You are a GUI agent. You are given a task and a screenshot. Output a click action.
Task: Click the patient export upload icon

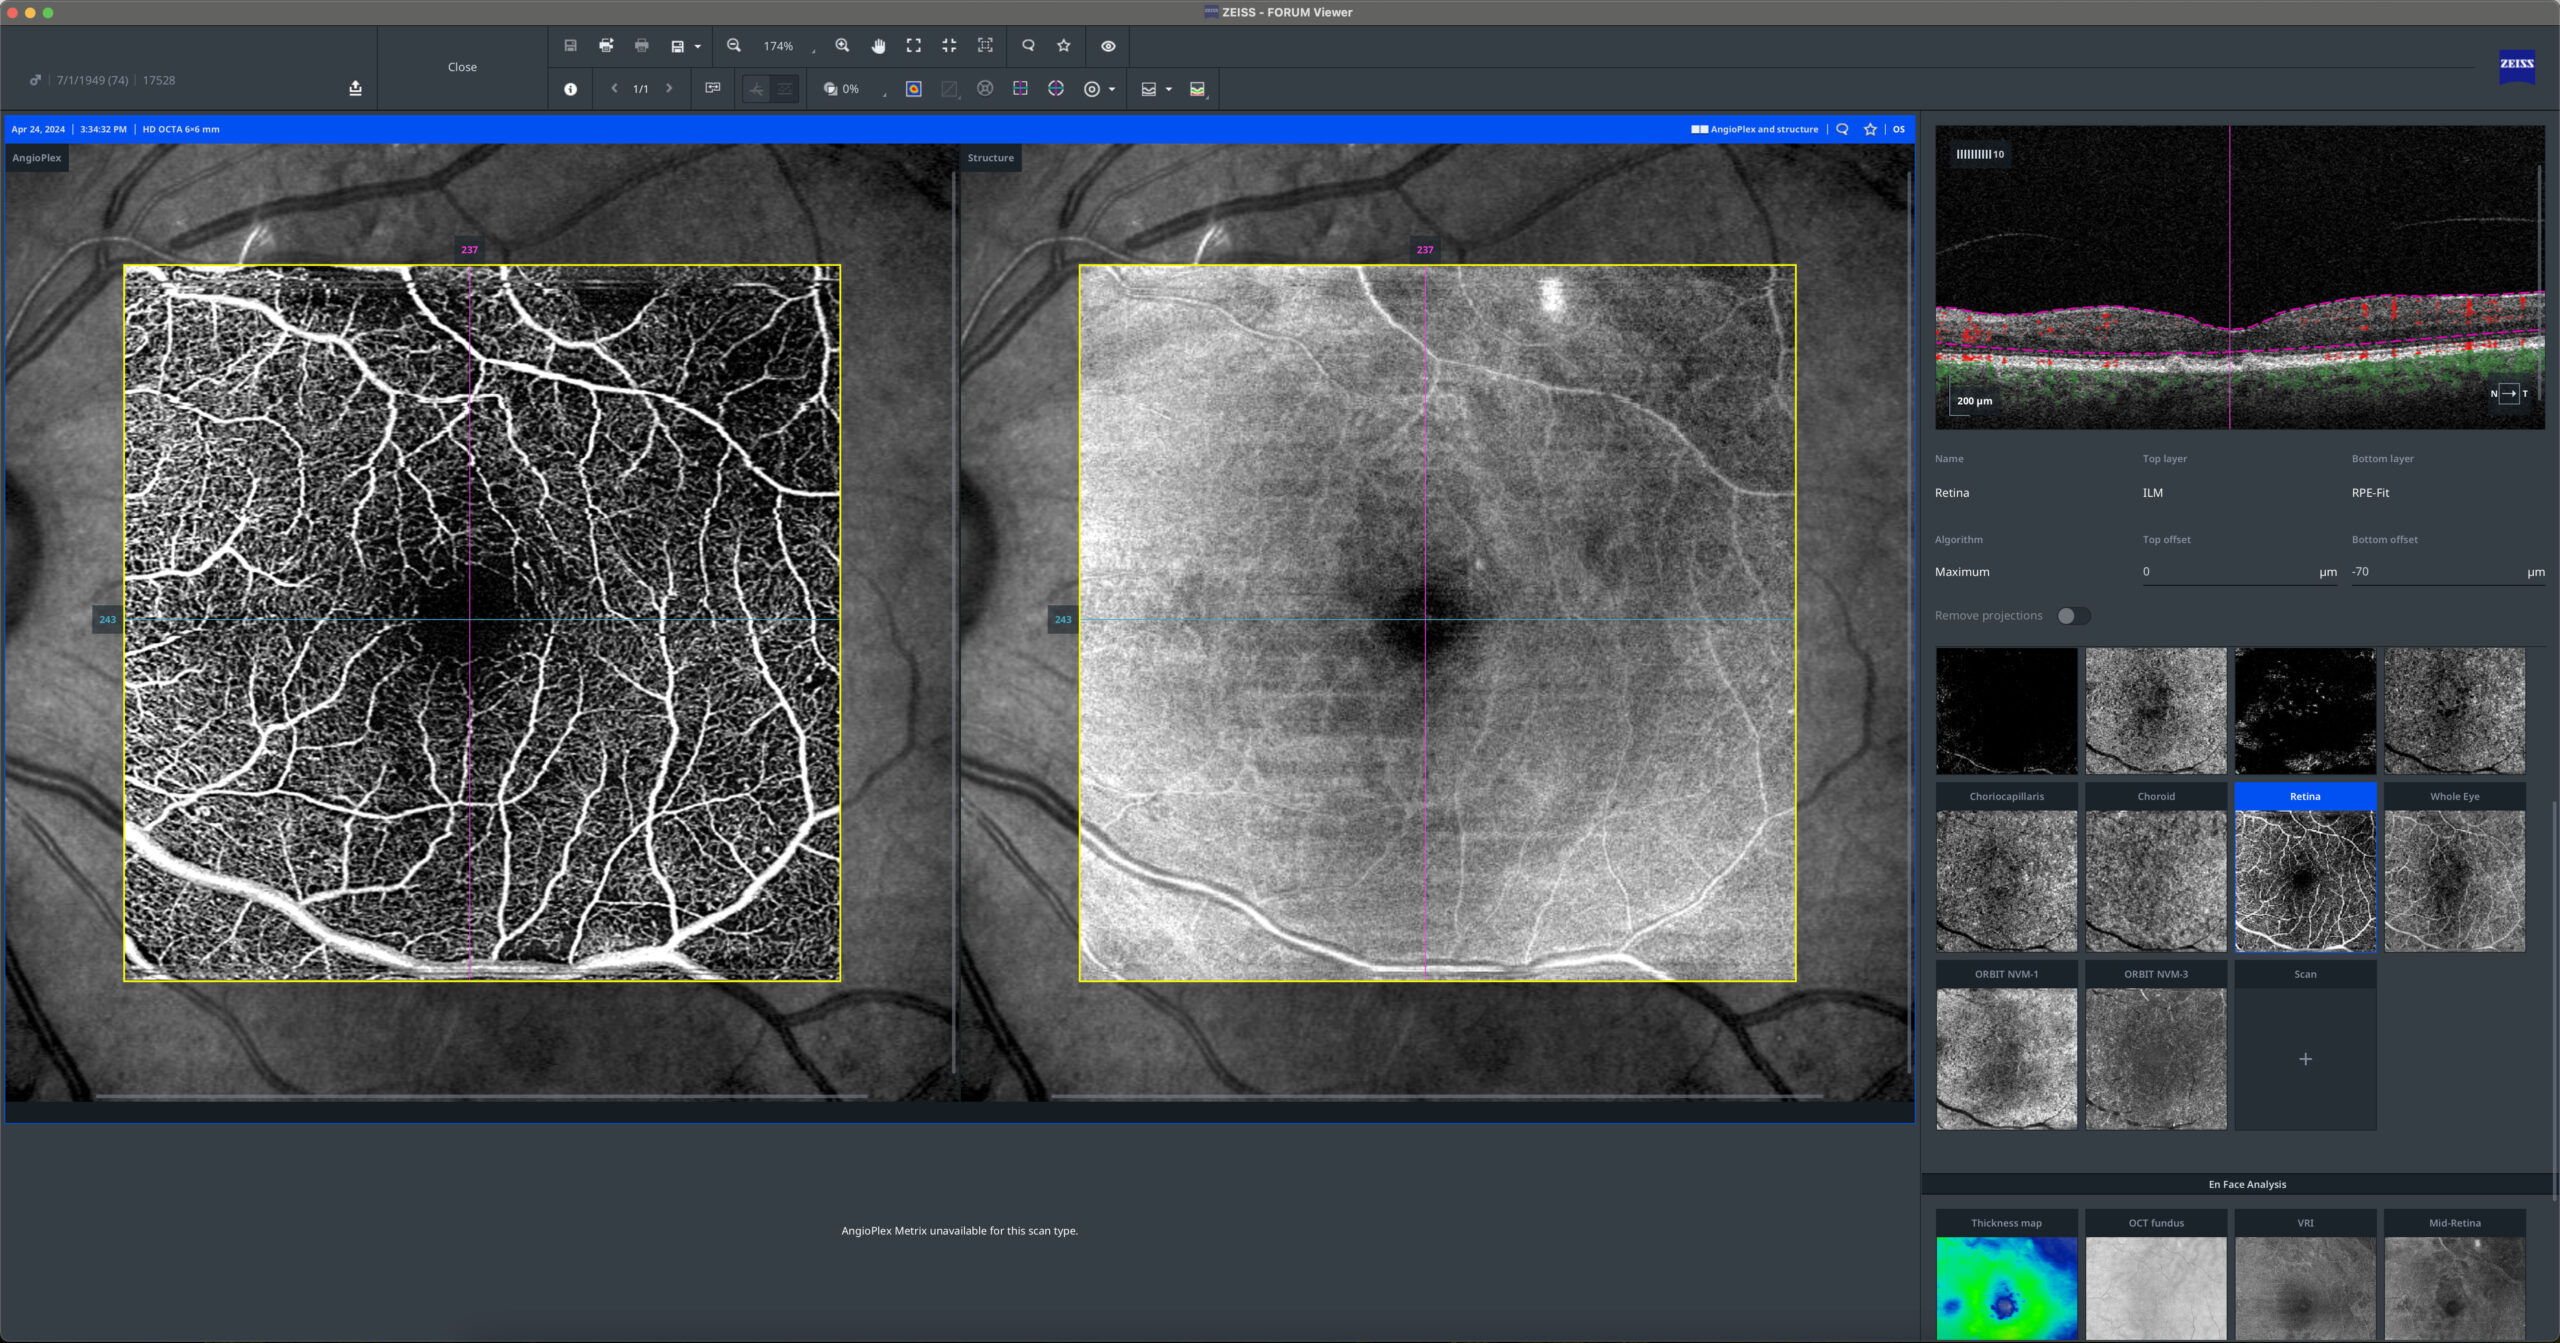tap(355, 88)
